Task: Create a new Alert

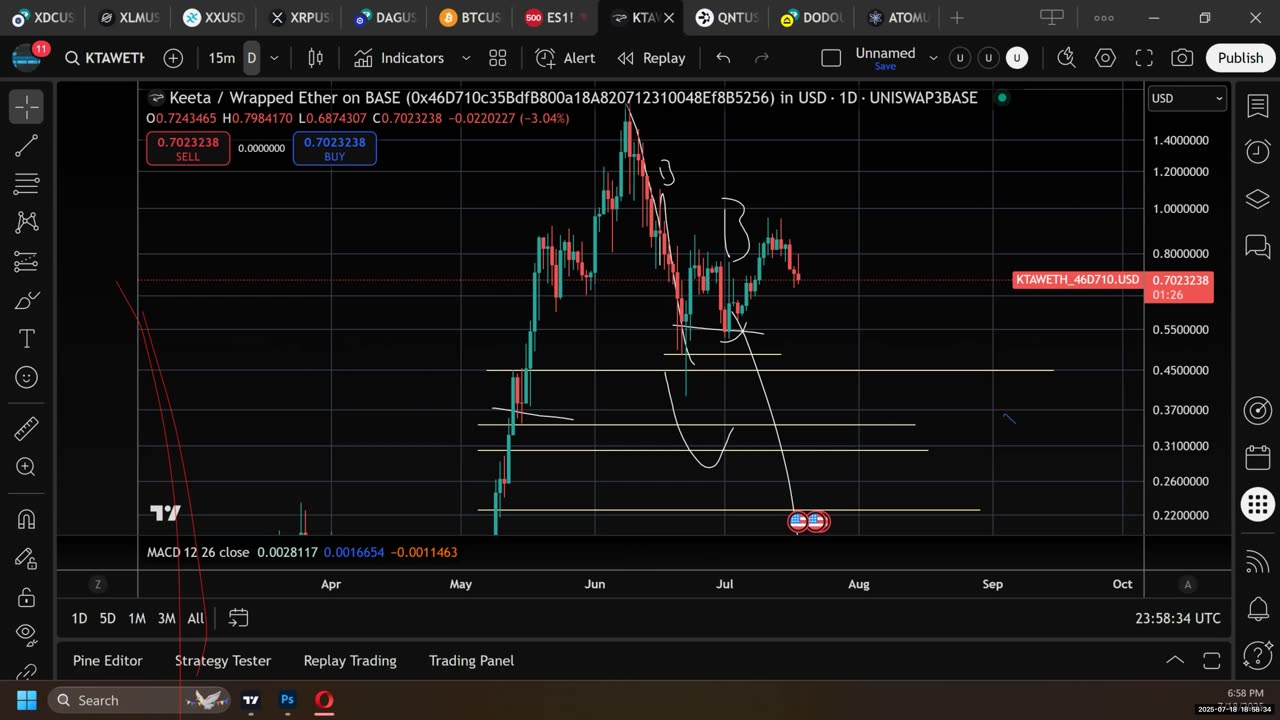Action: click(x=566, y=58)
